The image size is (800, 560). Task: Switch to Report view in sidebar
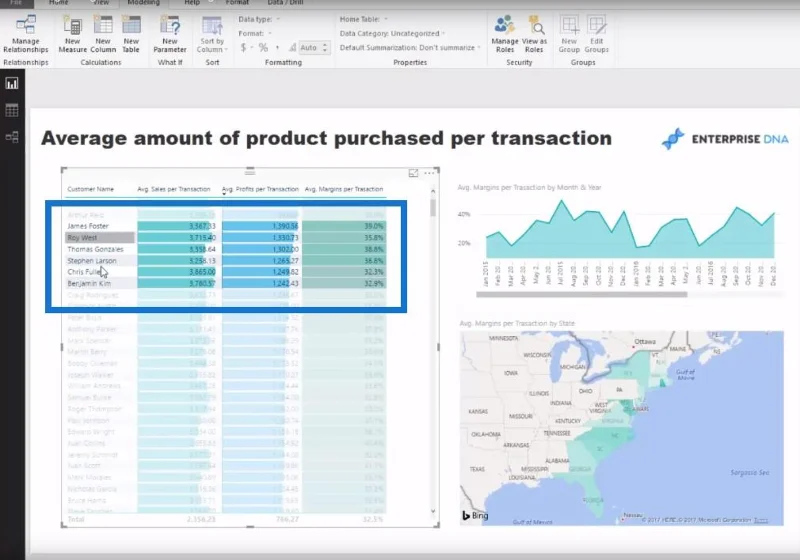(x=12, y=83)
